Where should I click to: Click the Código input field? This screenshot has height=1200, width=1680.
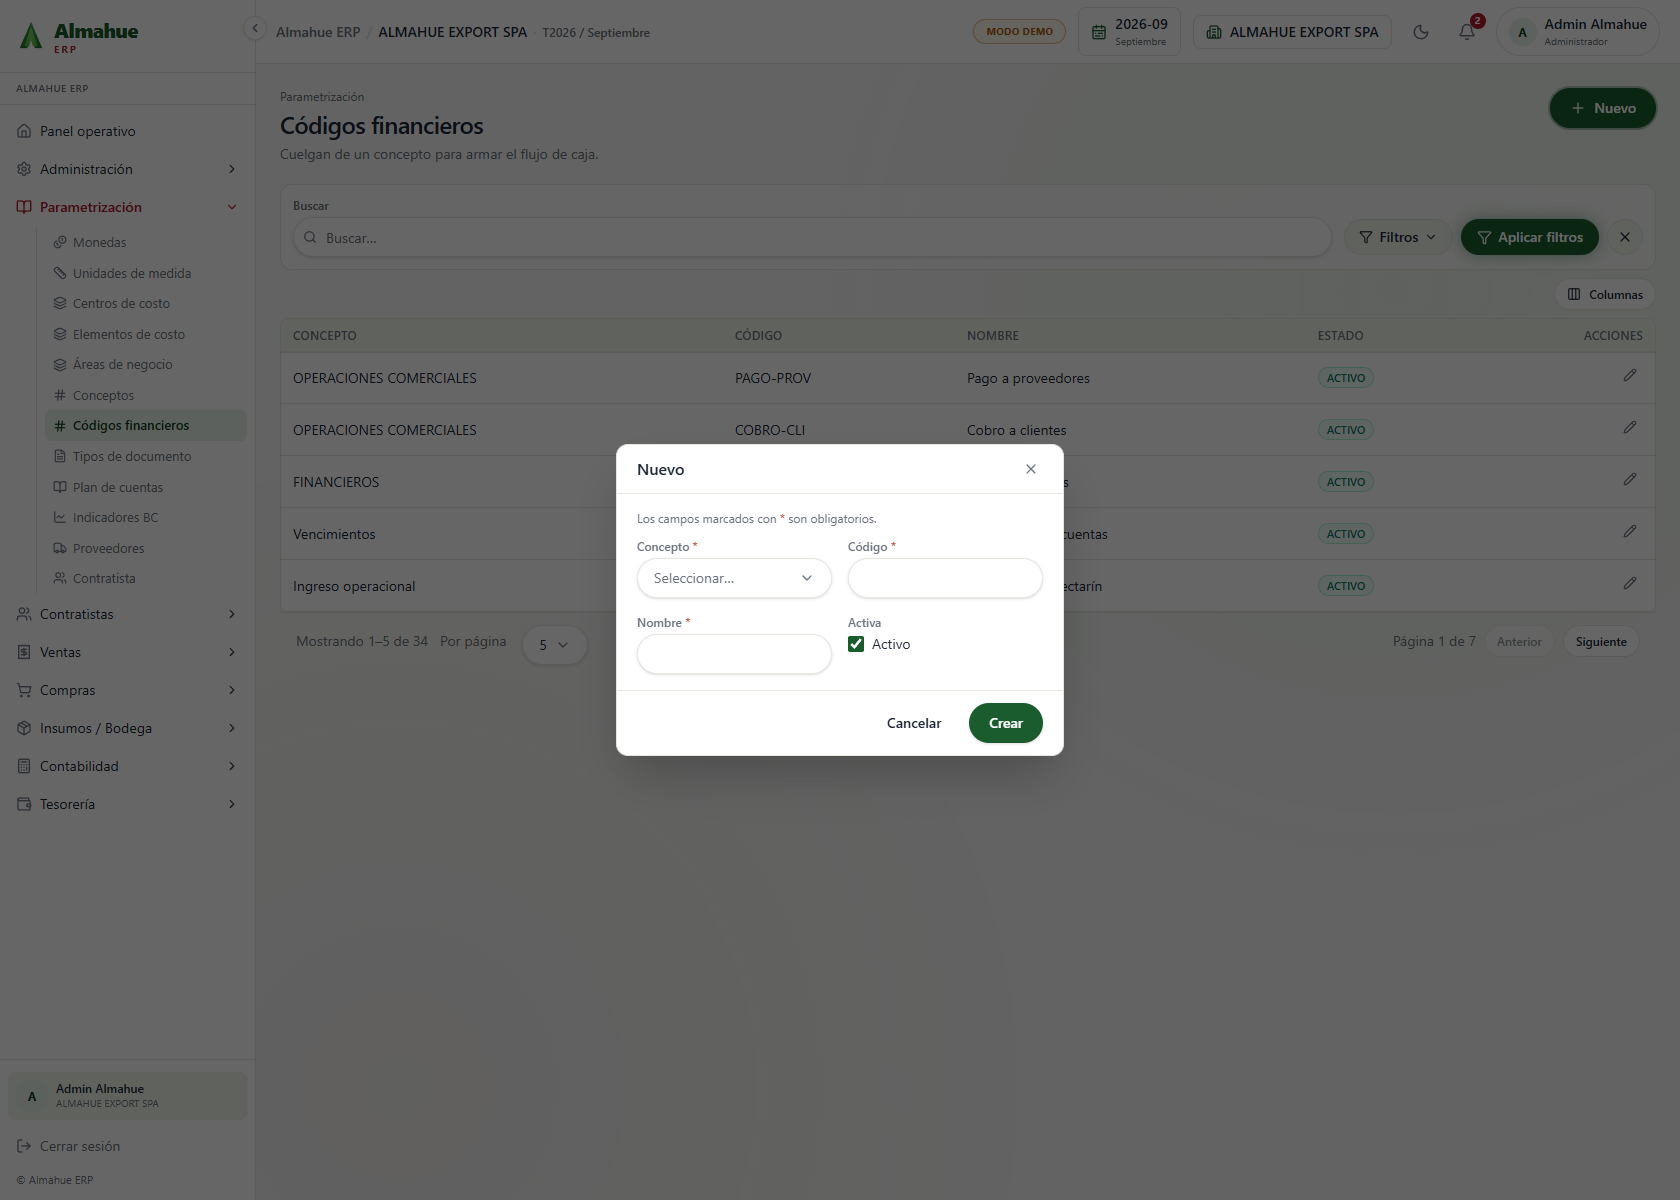pos(945,578)
